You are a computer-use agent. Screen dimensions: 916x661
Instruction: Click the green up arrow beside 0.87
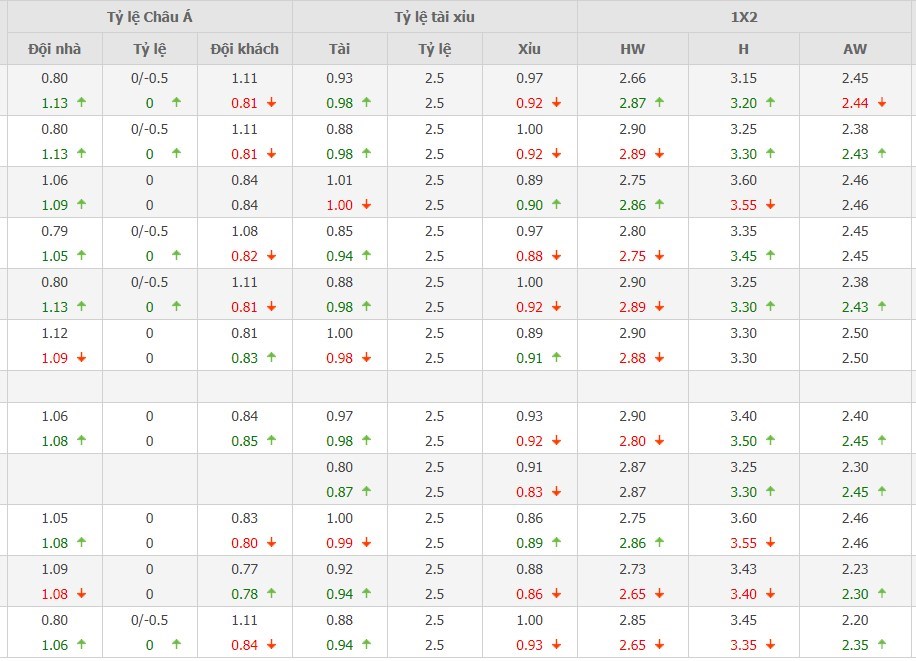(366, 492)
